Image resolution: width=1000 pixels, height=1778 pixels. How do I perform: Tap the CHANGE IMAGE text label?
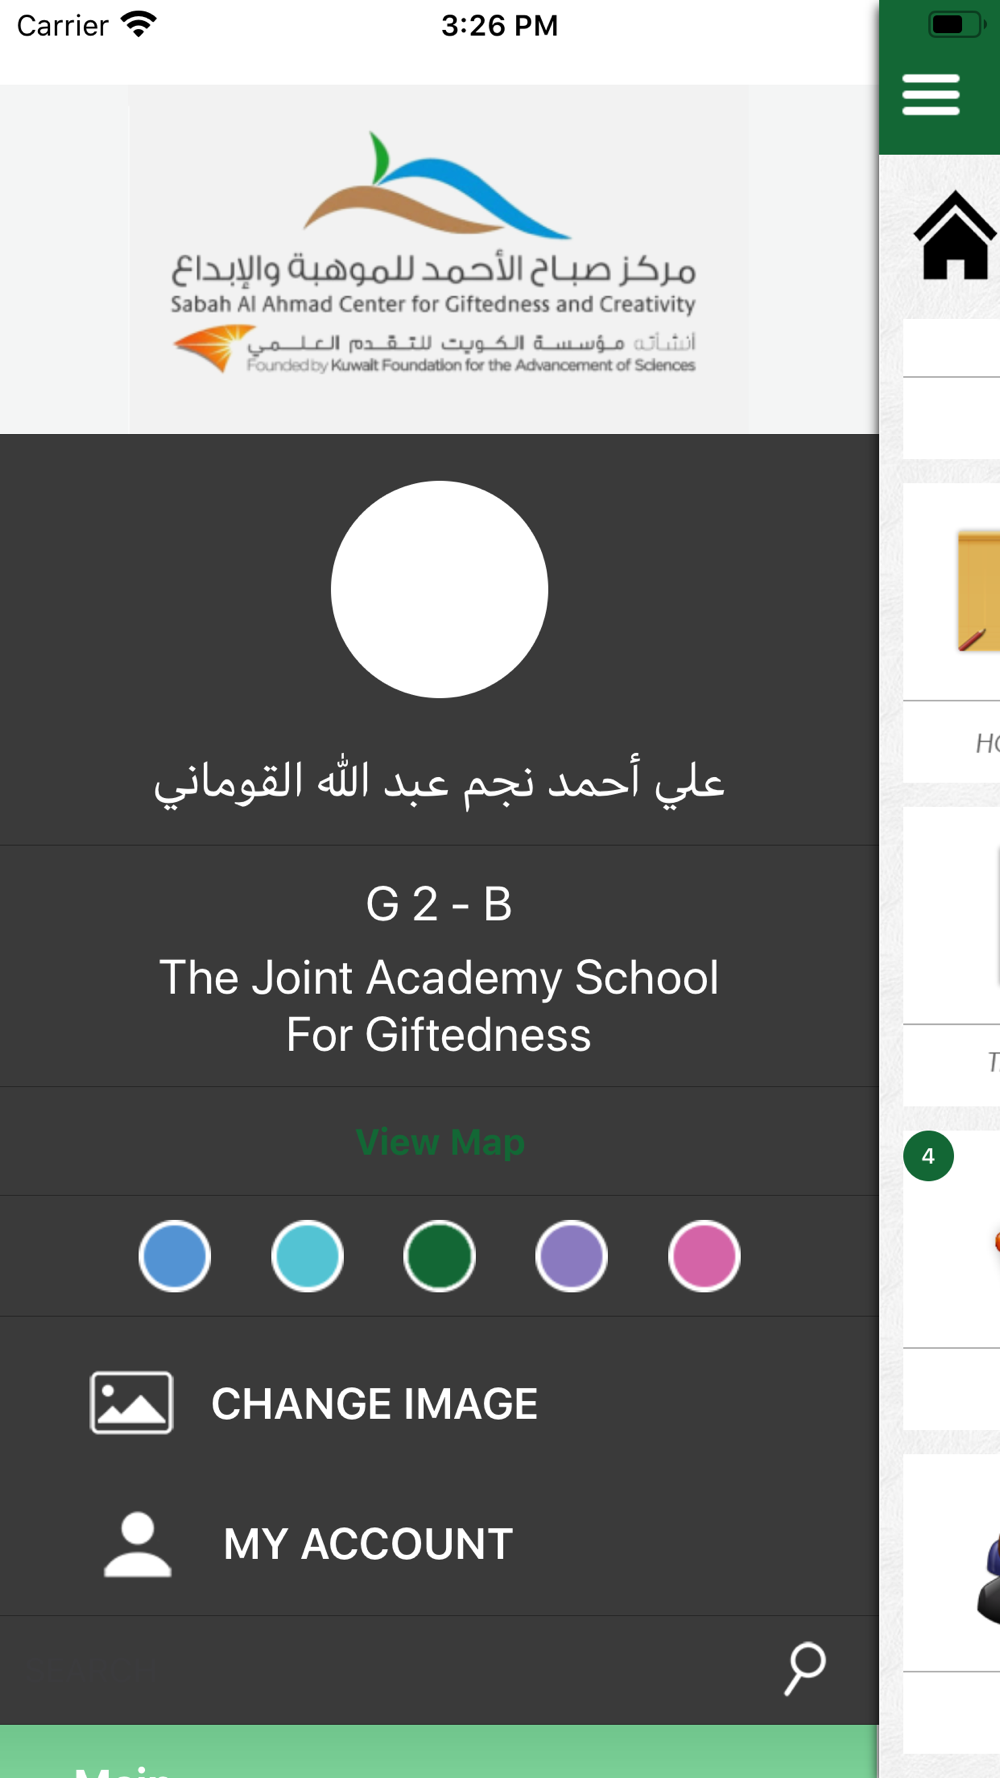tap(374, 1404)
